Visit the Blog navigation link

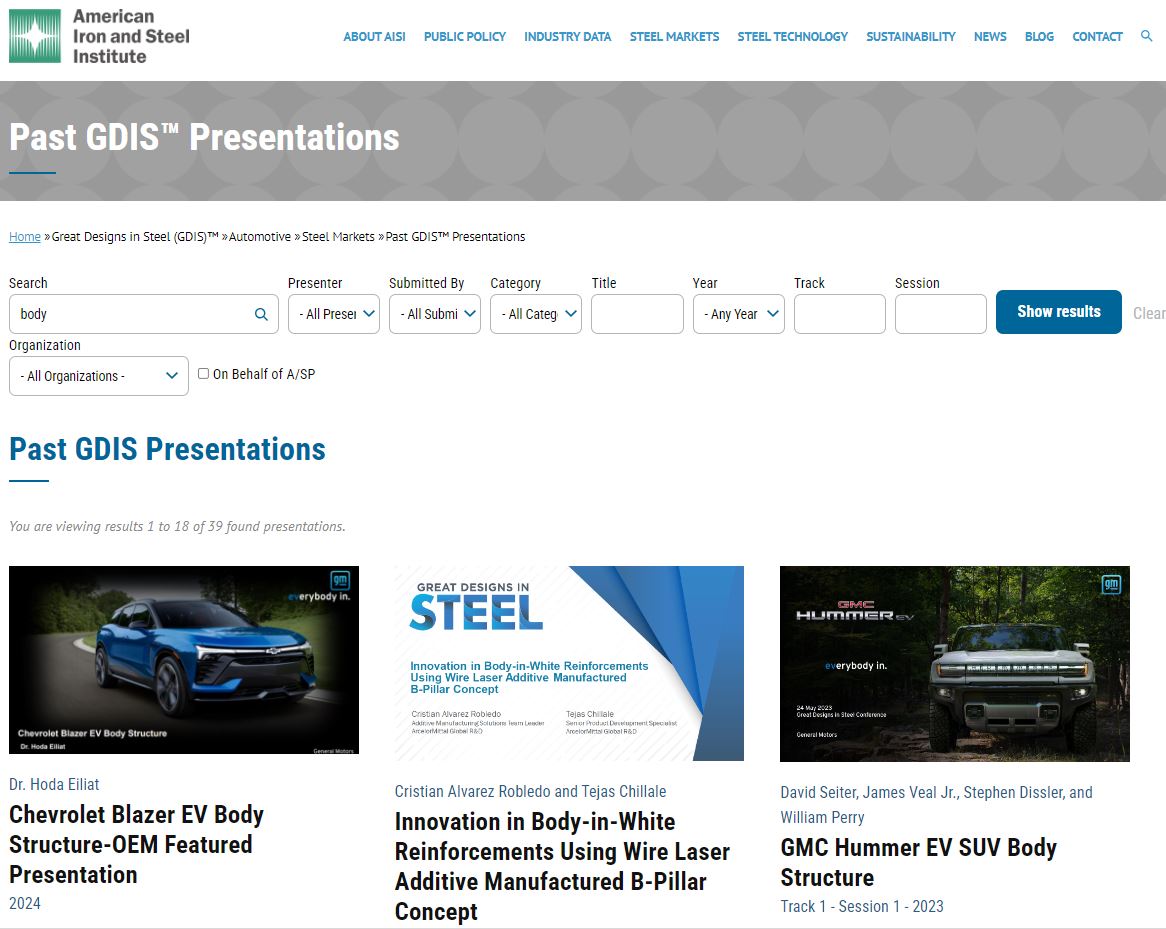click(x=1039, y=36)
